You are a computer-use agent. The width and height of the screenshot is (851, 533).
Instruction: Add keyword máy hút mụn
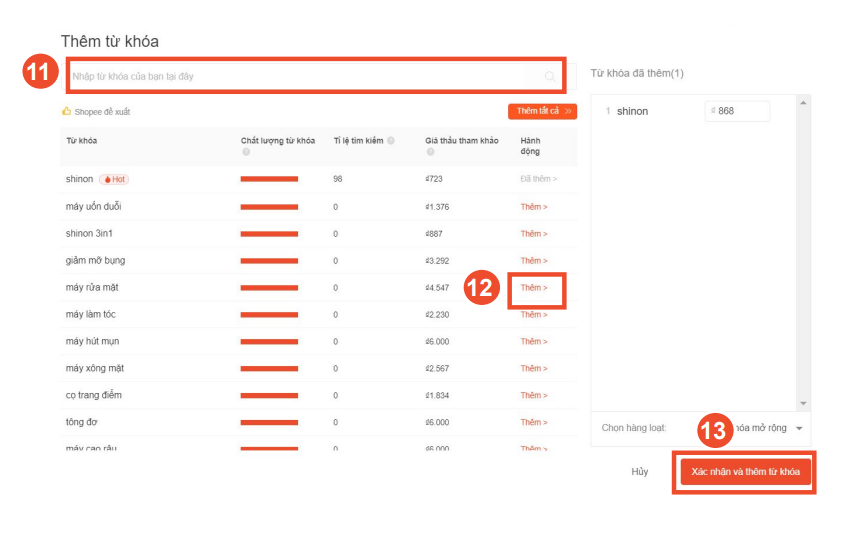[534, 341]
